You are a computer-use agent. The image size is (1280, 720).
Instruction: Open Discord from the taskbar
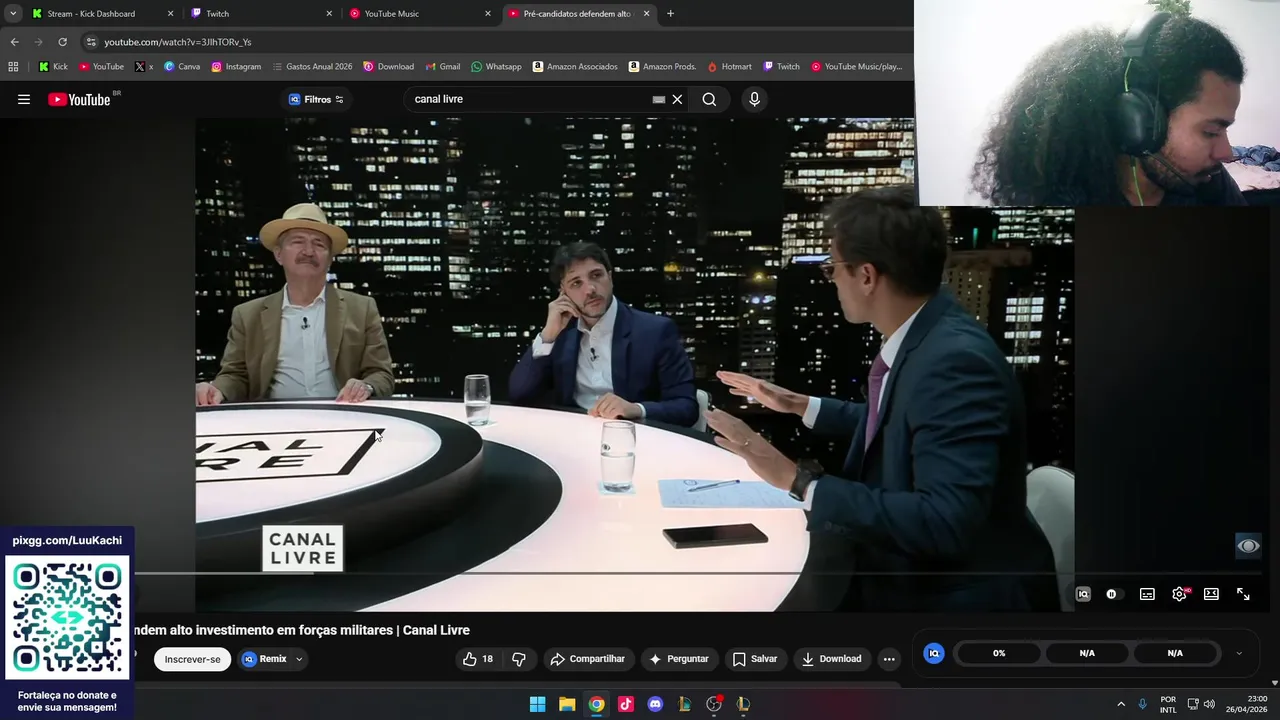point(655,704)
